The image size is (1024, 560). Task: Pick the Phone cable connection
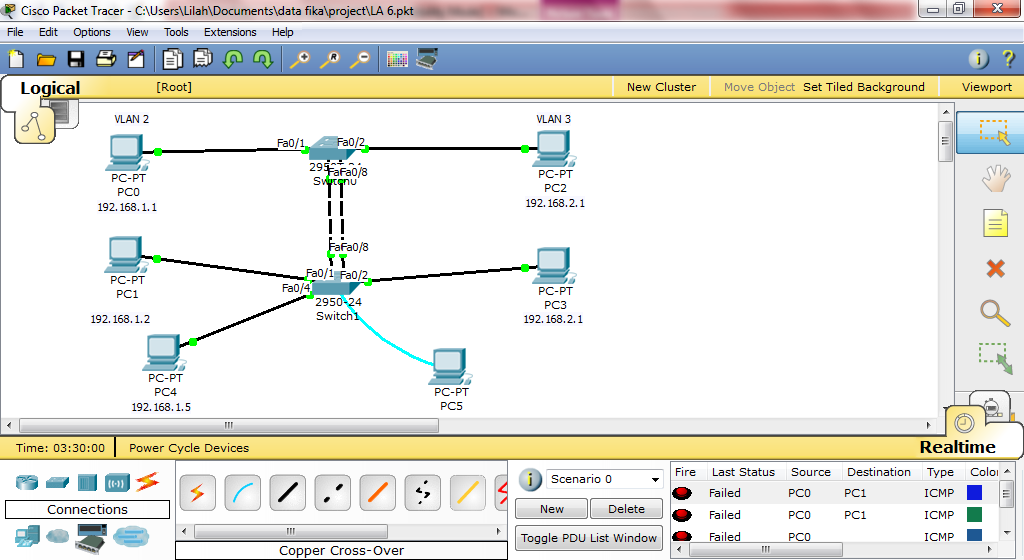[423, 493]
